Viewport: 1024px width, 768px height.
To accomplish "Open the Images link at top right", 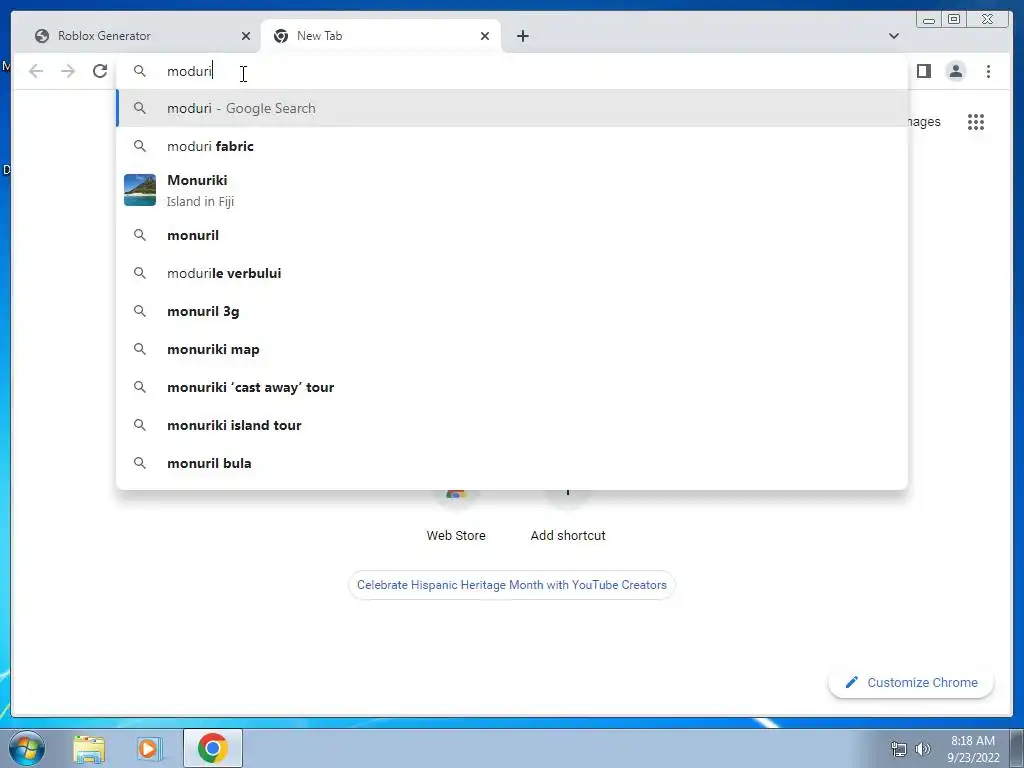I will tap(924, 121).
